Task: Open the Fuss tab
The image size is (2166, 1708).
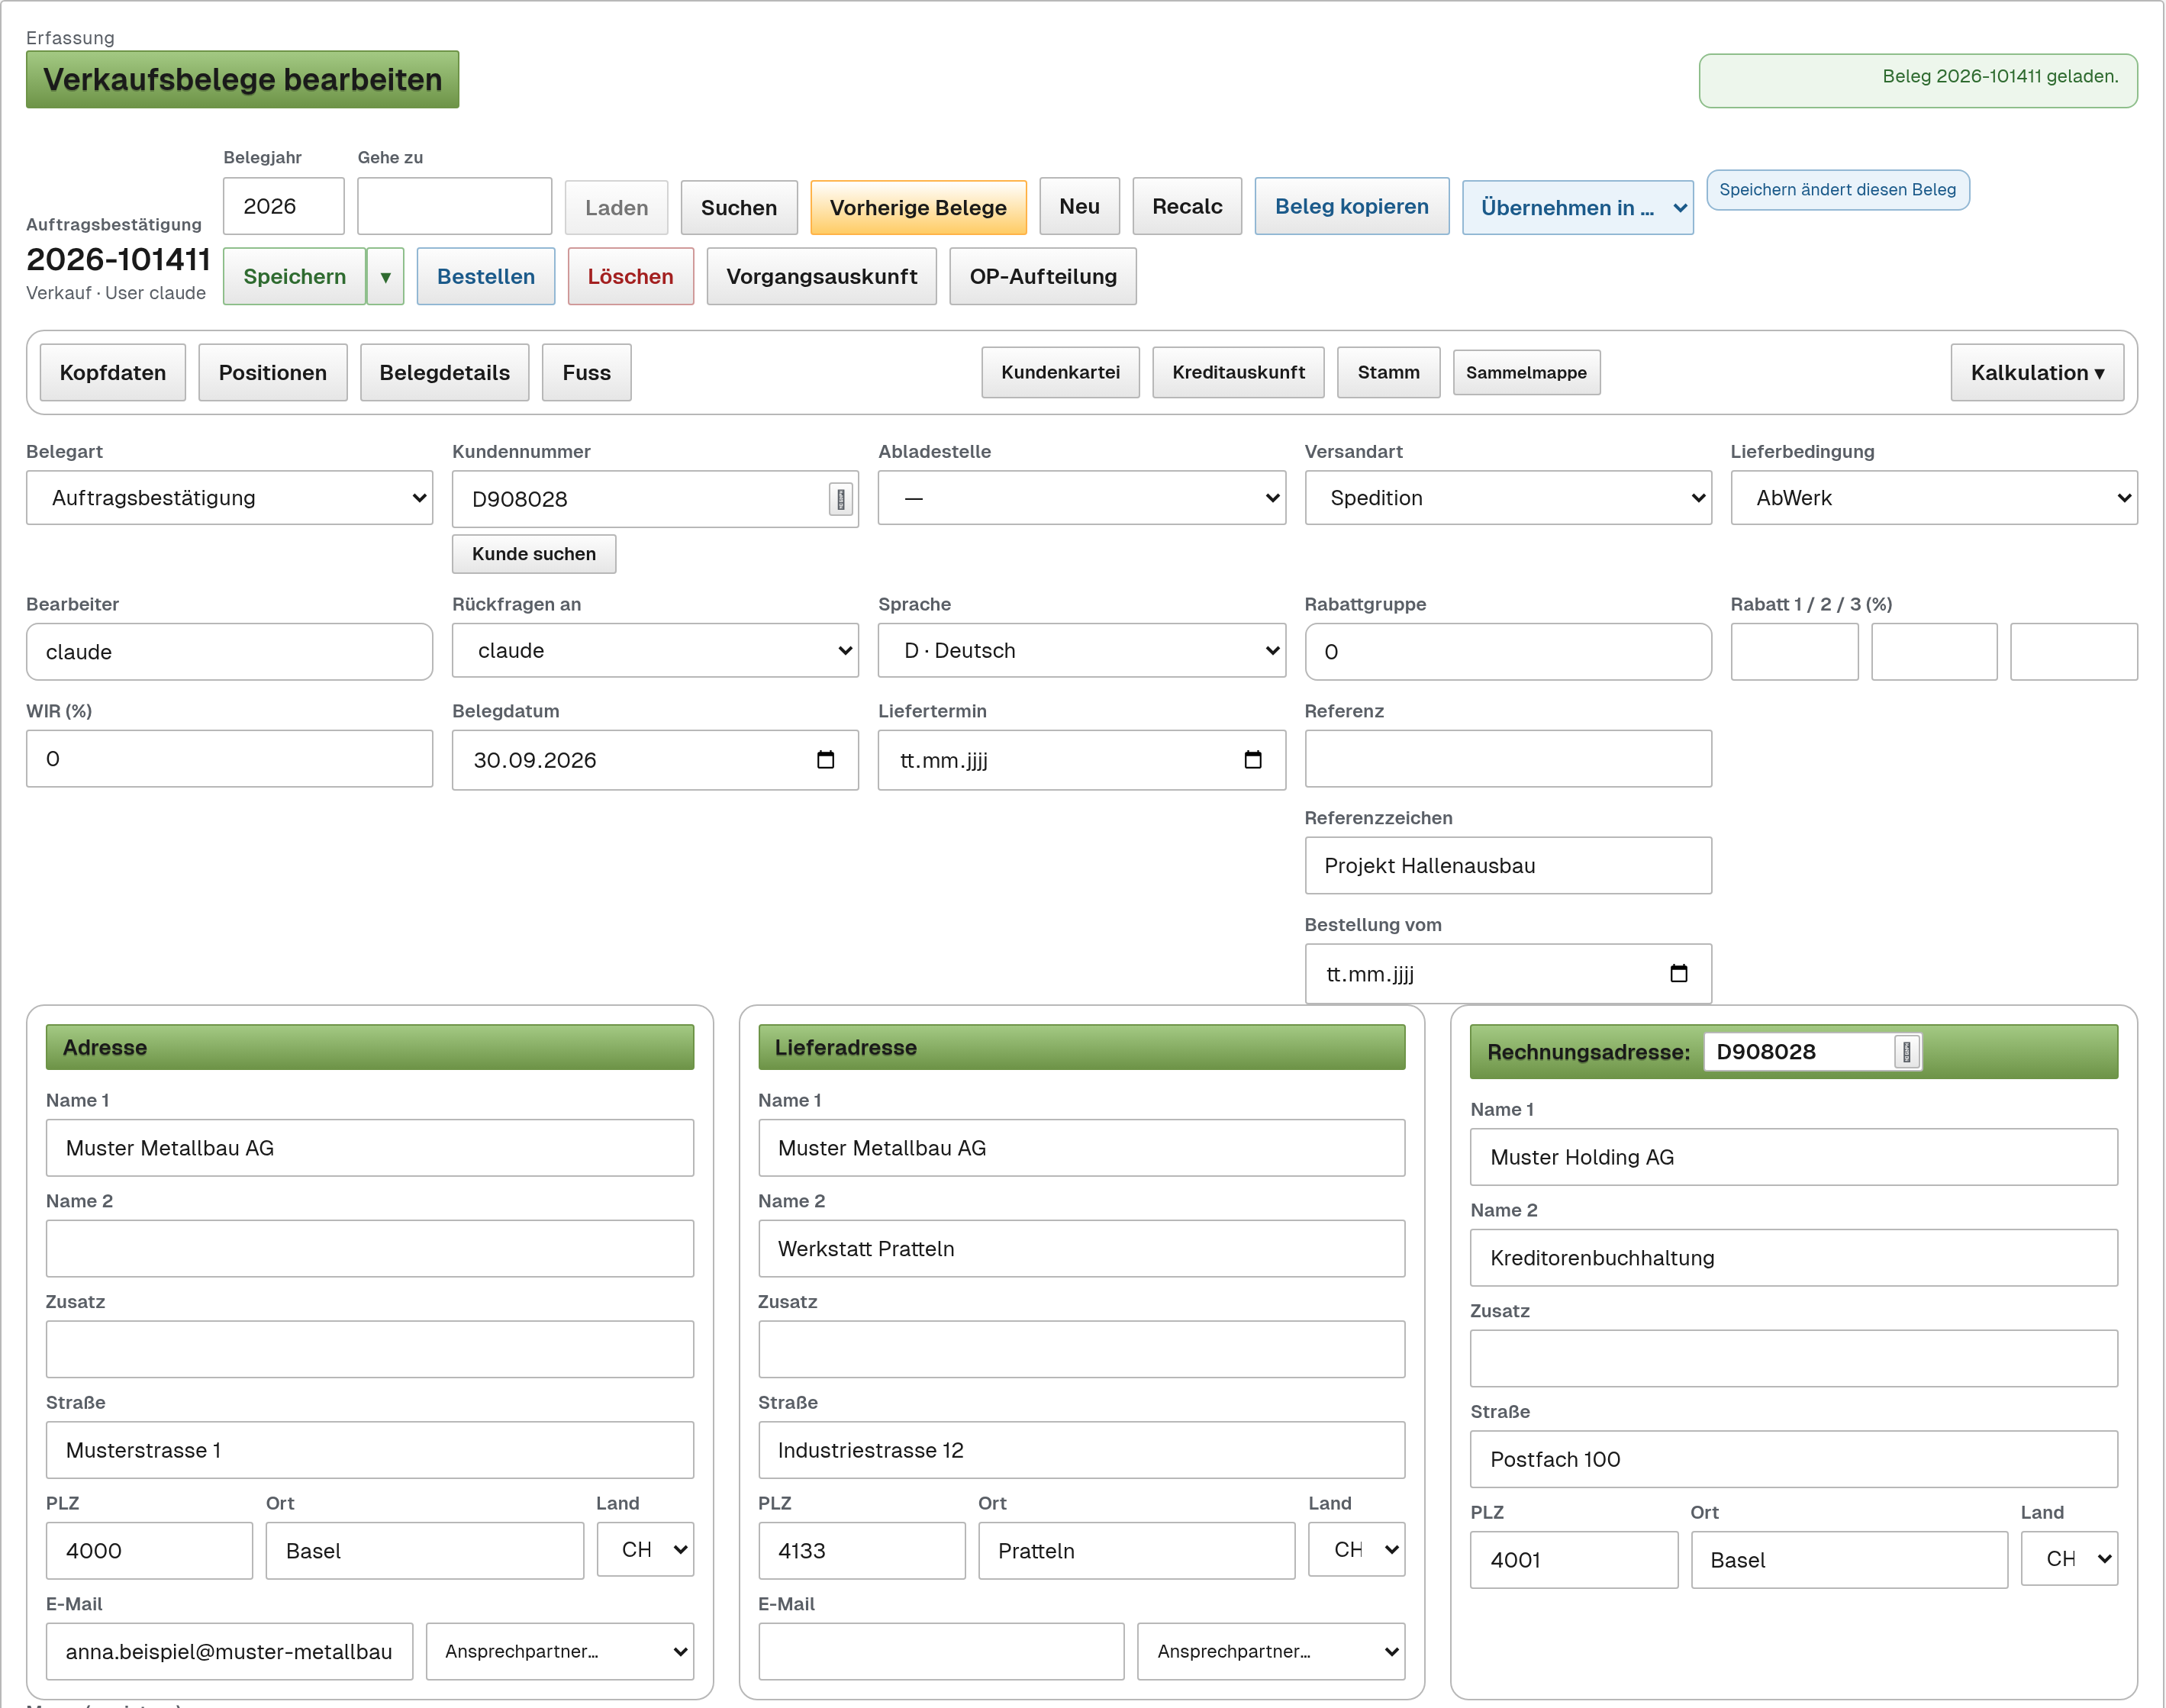Action: pyautogui.click(x=586, y=373)
